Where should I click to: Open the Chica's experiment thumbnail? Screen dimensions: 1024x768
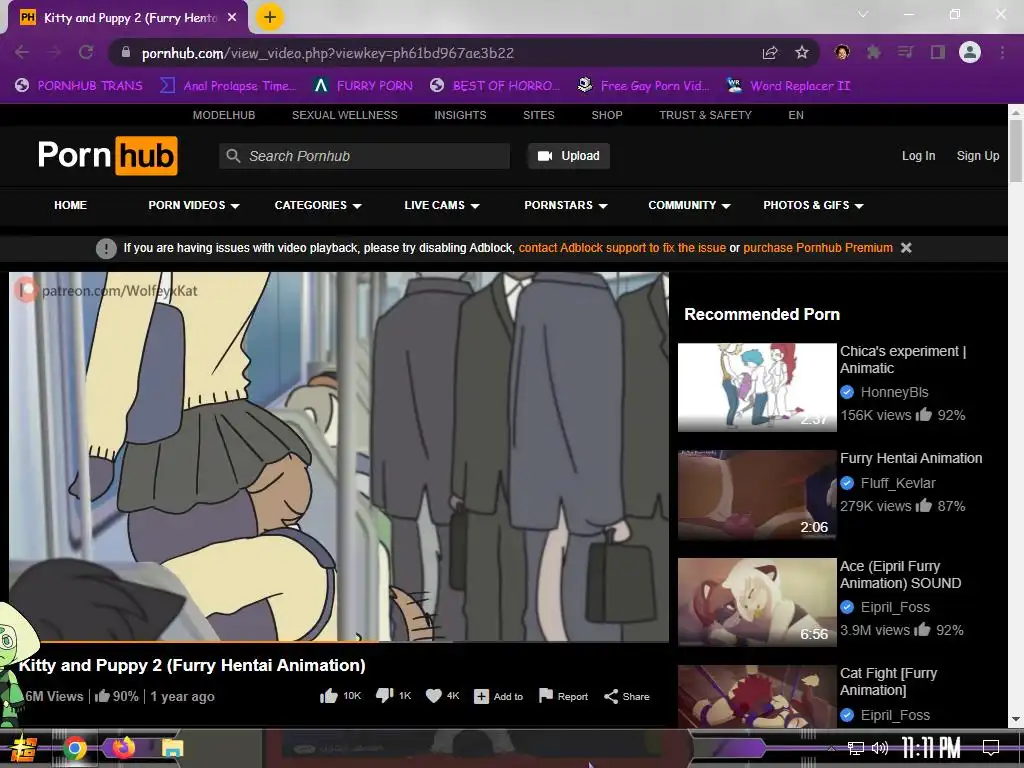coord(757,387)
